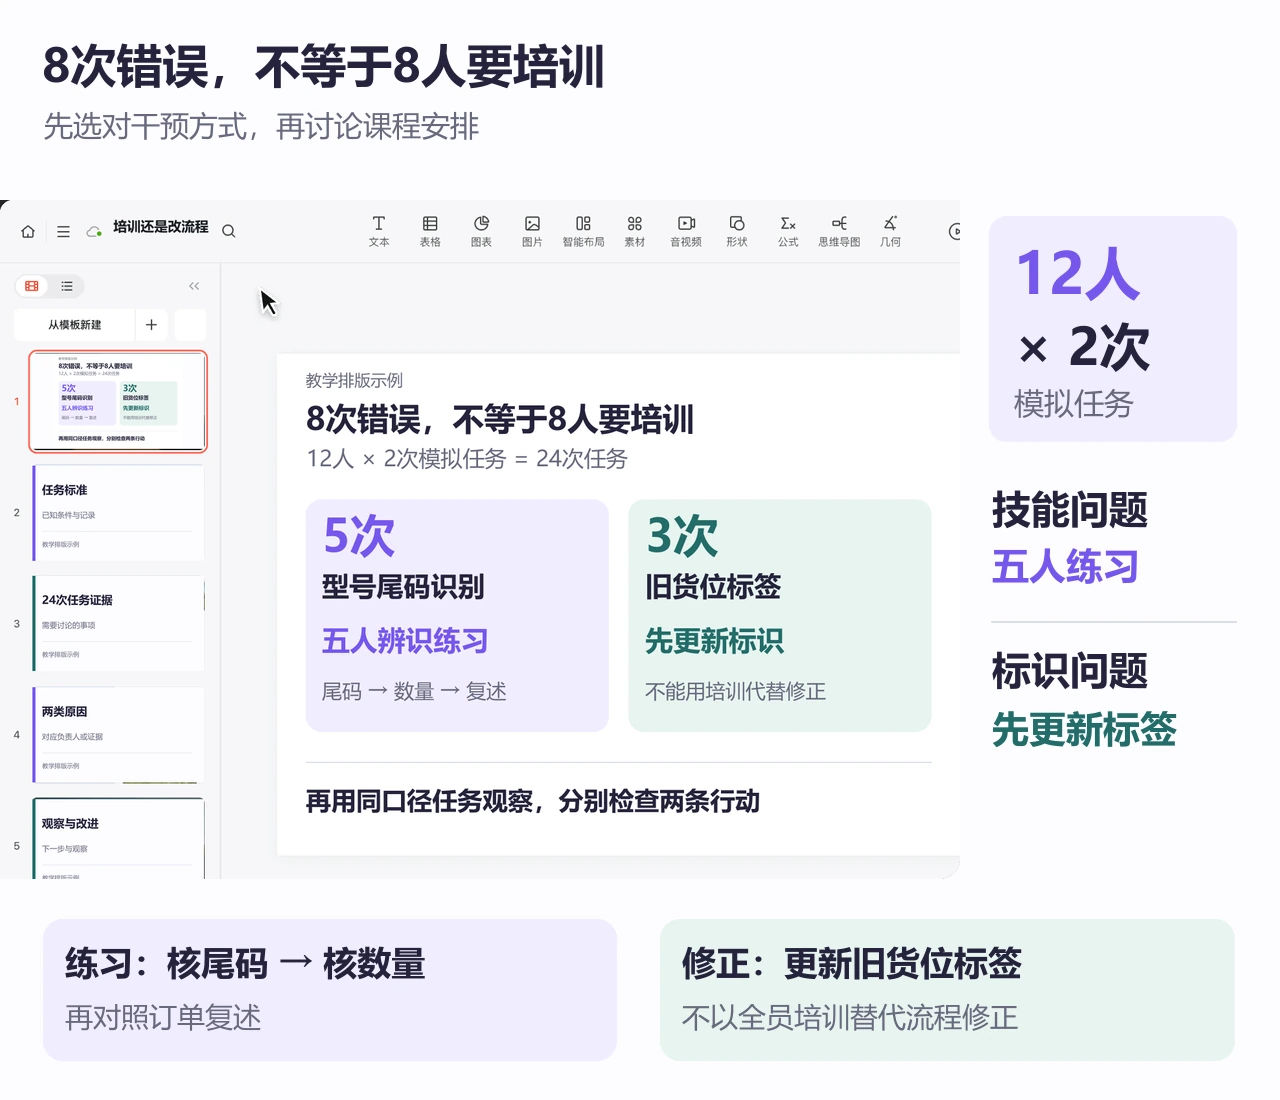Click the slide title 8次错误，不等于8人要培训
1280x1100 pixels.
point(499,419)
